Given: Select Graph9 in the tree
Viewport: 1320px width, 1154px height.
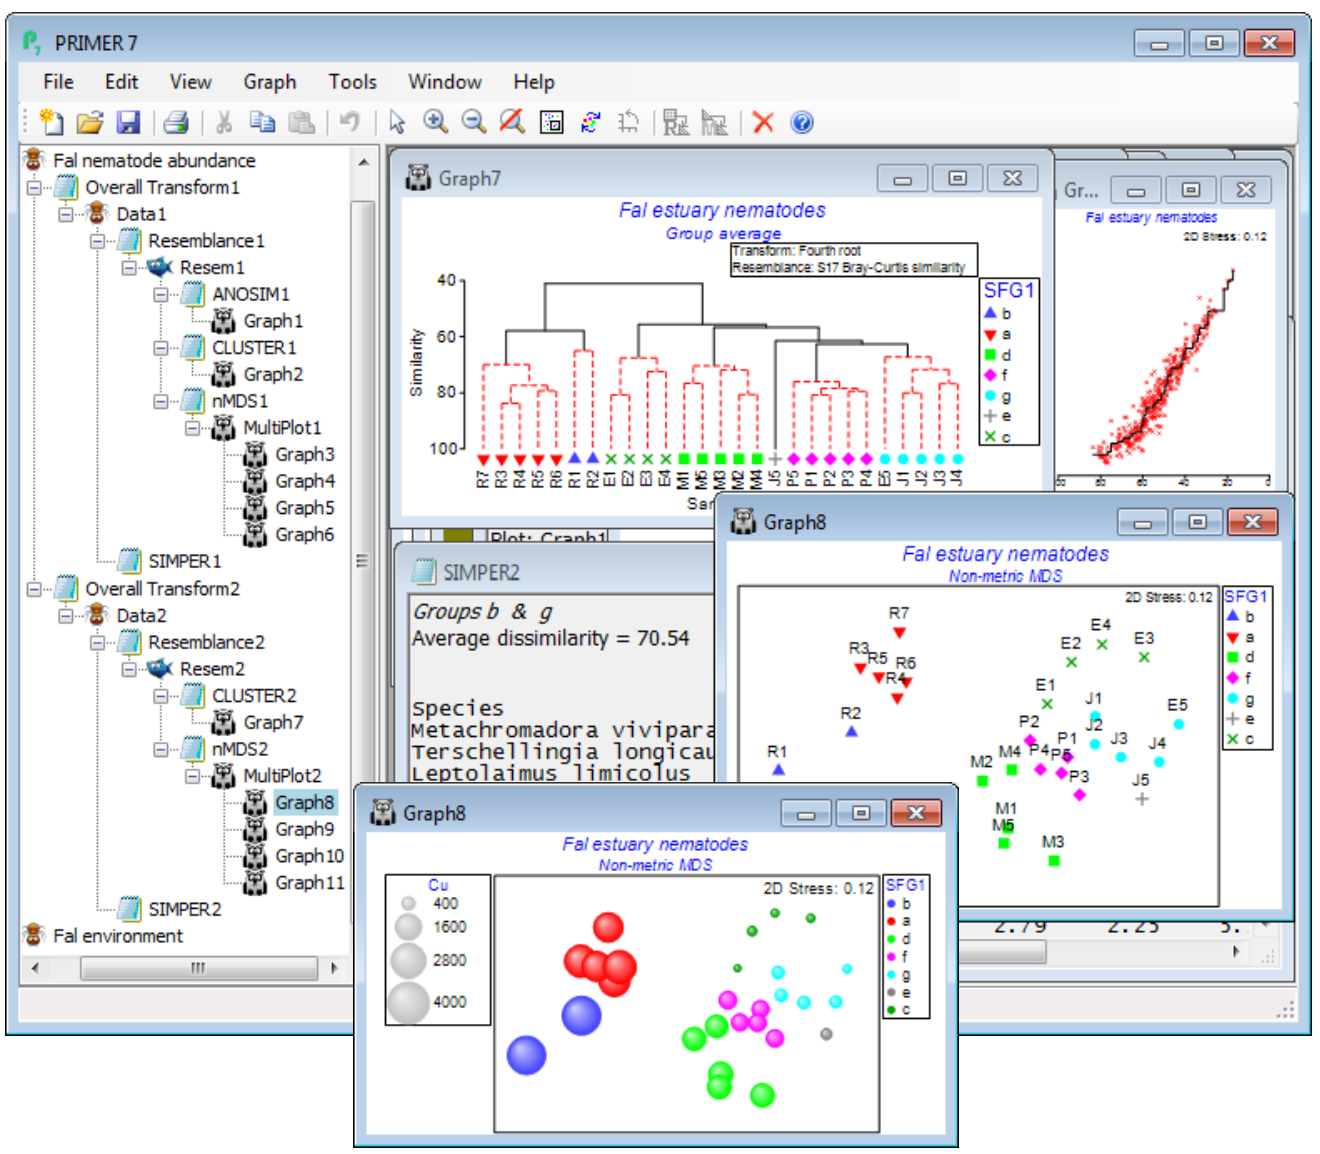Looking at the screenshot, I should coord(305,829).
